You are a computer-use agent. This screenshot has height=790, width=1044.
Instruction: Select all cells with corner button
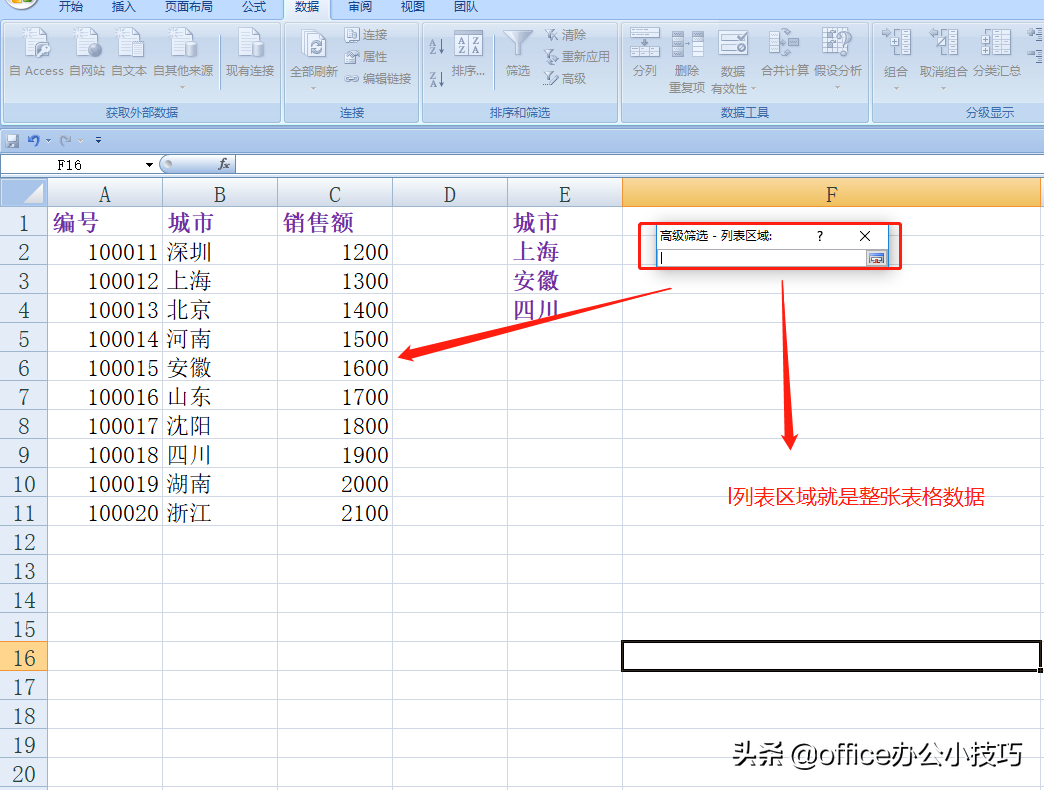pyautogui.click(x=24, y=193)
